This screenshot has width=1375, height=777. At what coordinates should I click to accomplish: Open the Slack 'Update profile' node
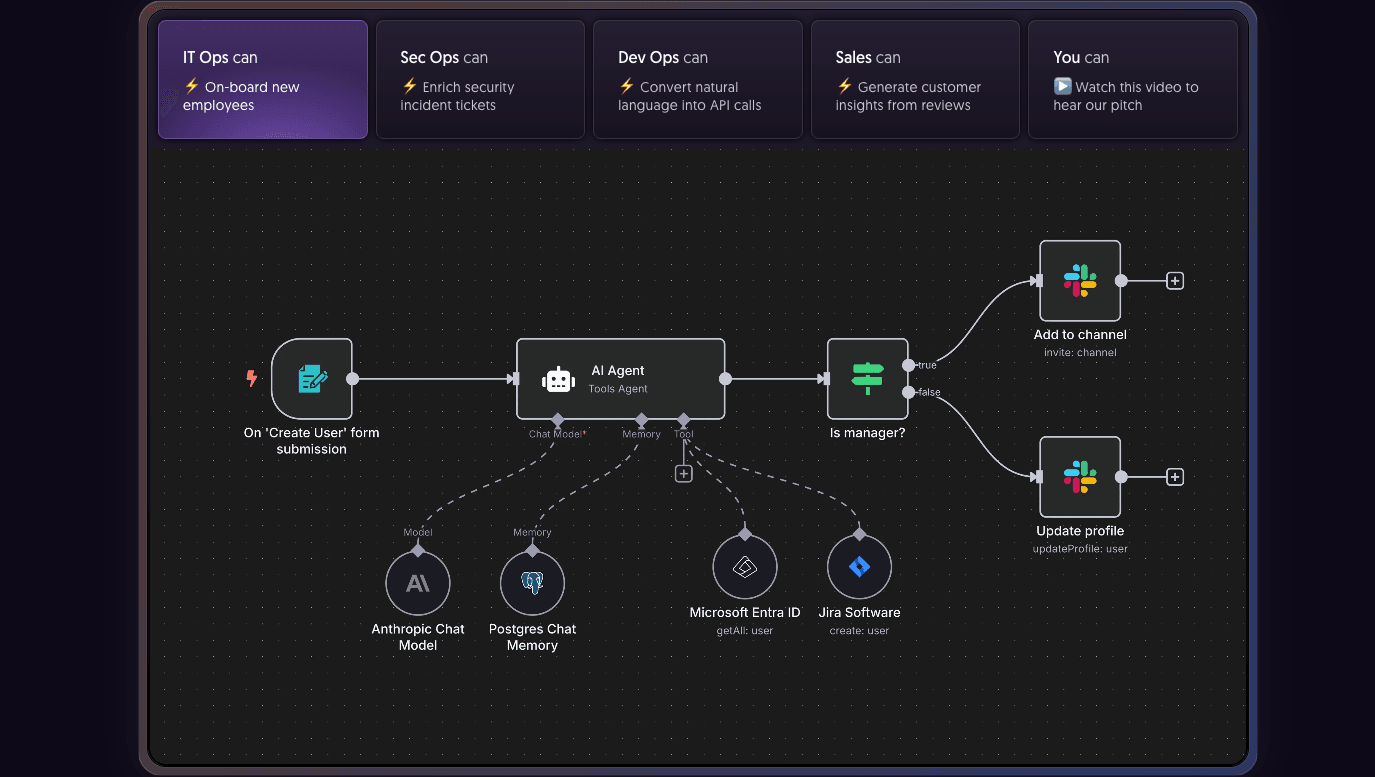point(1080,477)
